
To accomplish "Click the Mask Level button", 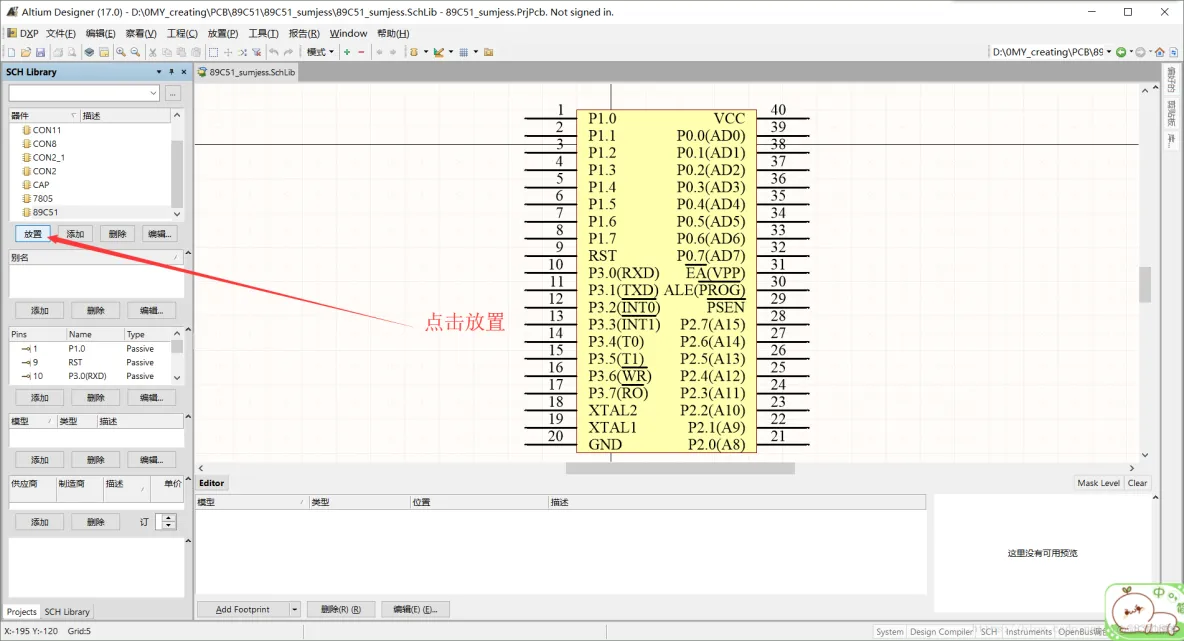I will click(1098, 483).
